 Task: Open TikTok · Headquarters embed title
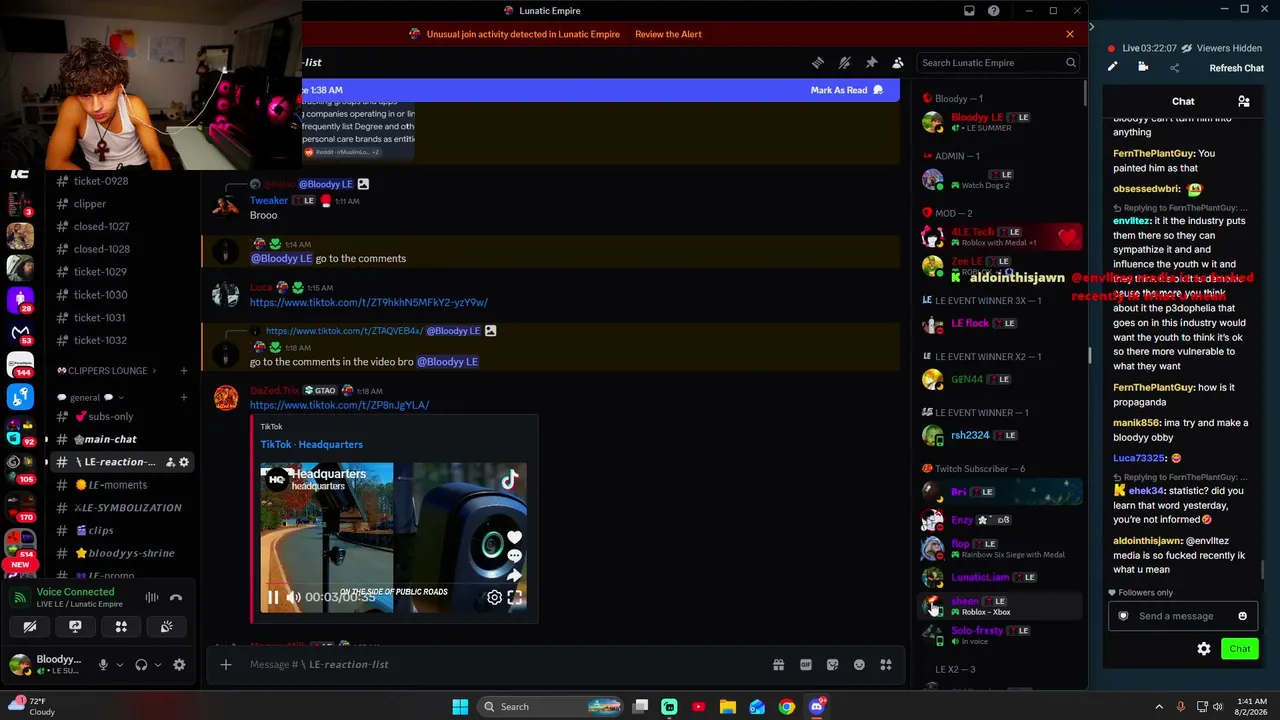coord(312,445)
